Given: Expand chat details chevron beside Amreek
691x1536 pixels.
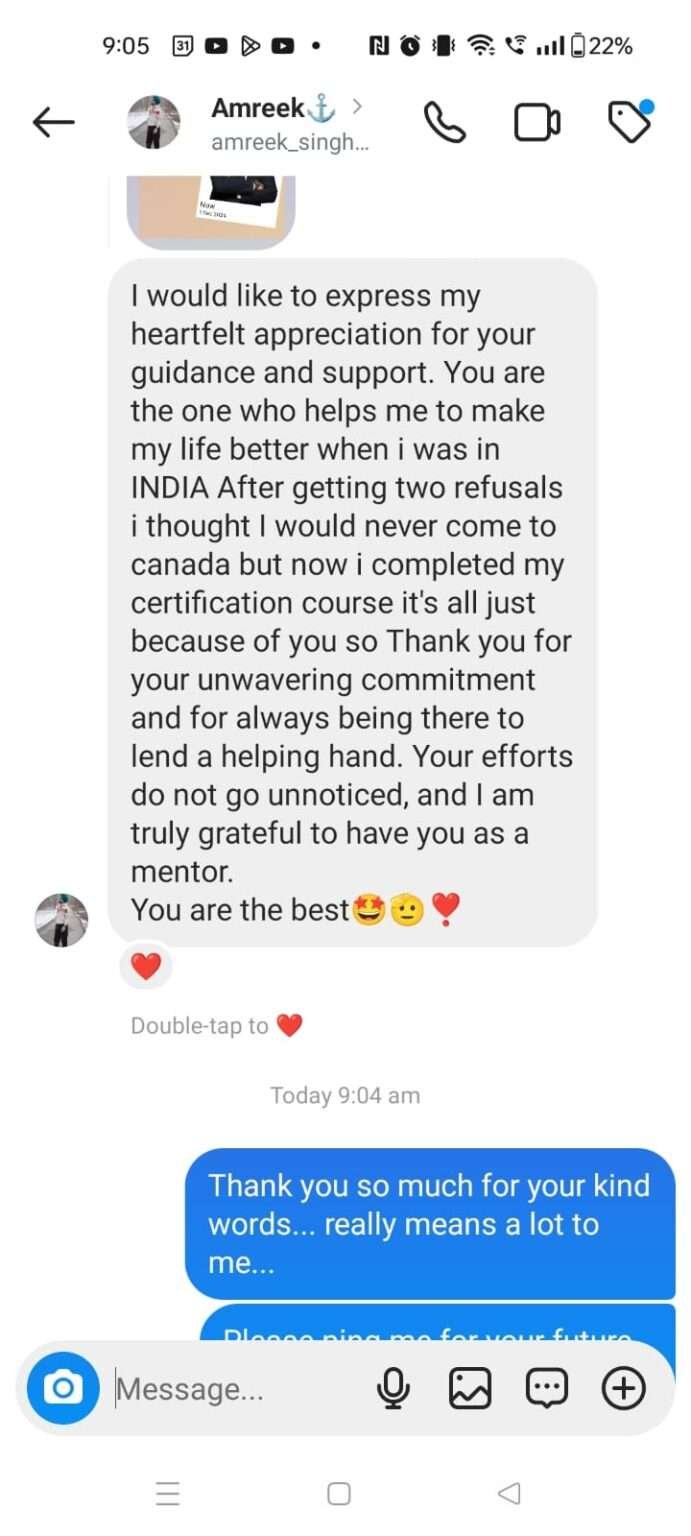Looking at the screenshot, I should [x=357, y=104].
